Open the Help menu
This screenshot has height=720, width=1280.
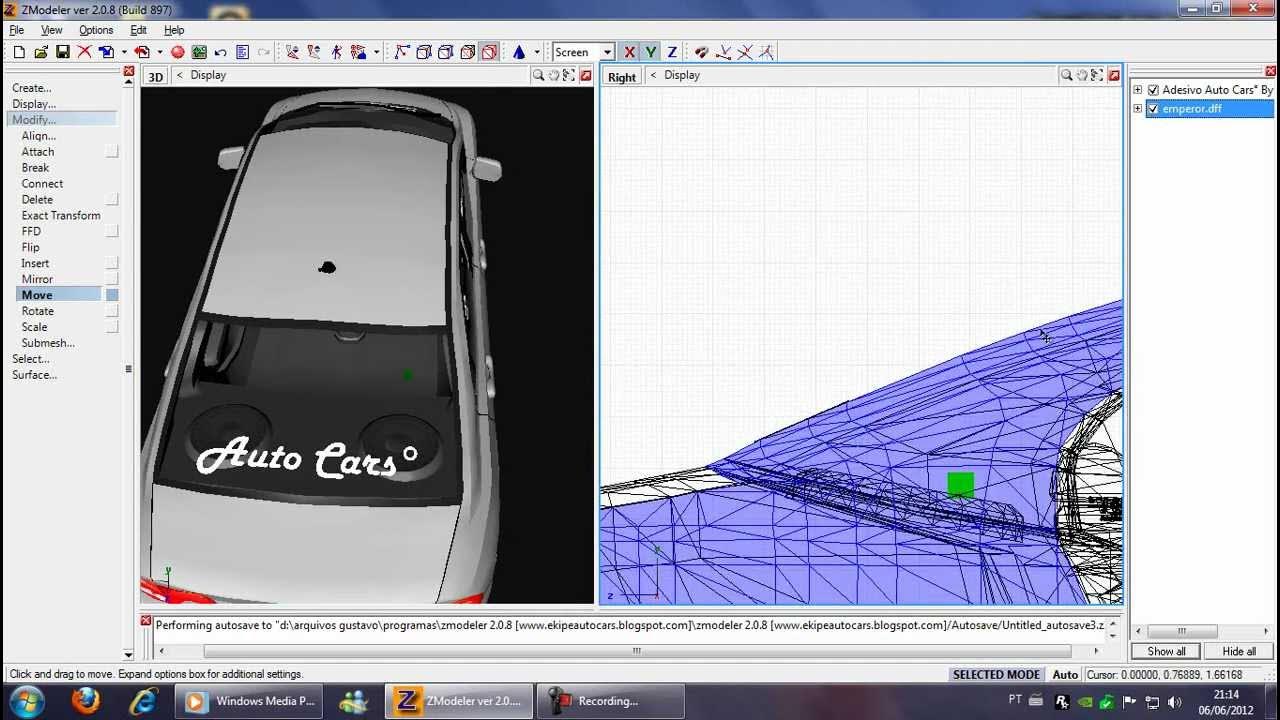(174, 30)
